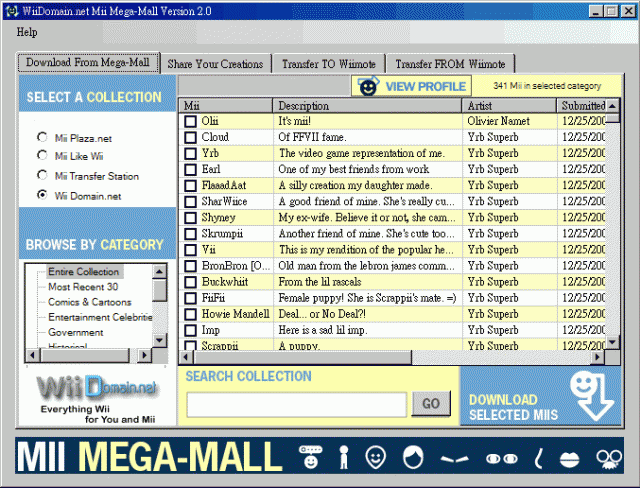This screenshot has height=488, width=640.
Task: Select Government category
Action: (76, 332)
